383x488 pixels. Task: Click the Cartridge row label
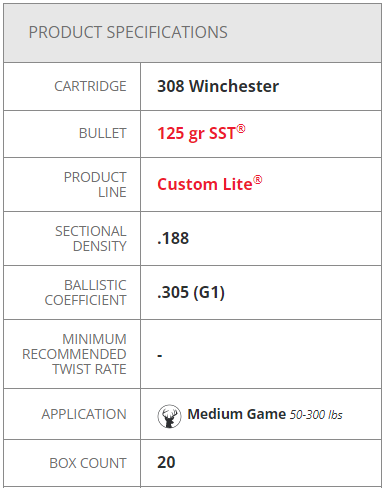pos(90,86)
